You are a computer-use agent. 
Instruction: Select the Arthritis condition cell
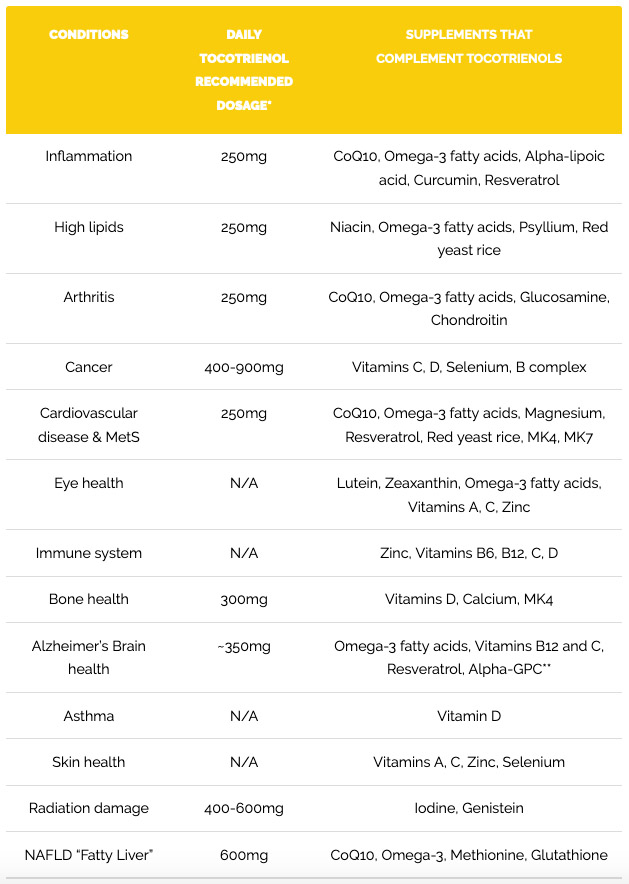[x=89, y=297]
